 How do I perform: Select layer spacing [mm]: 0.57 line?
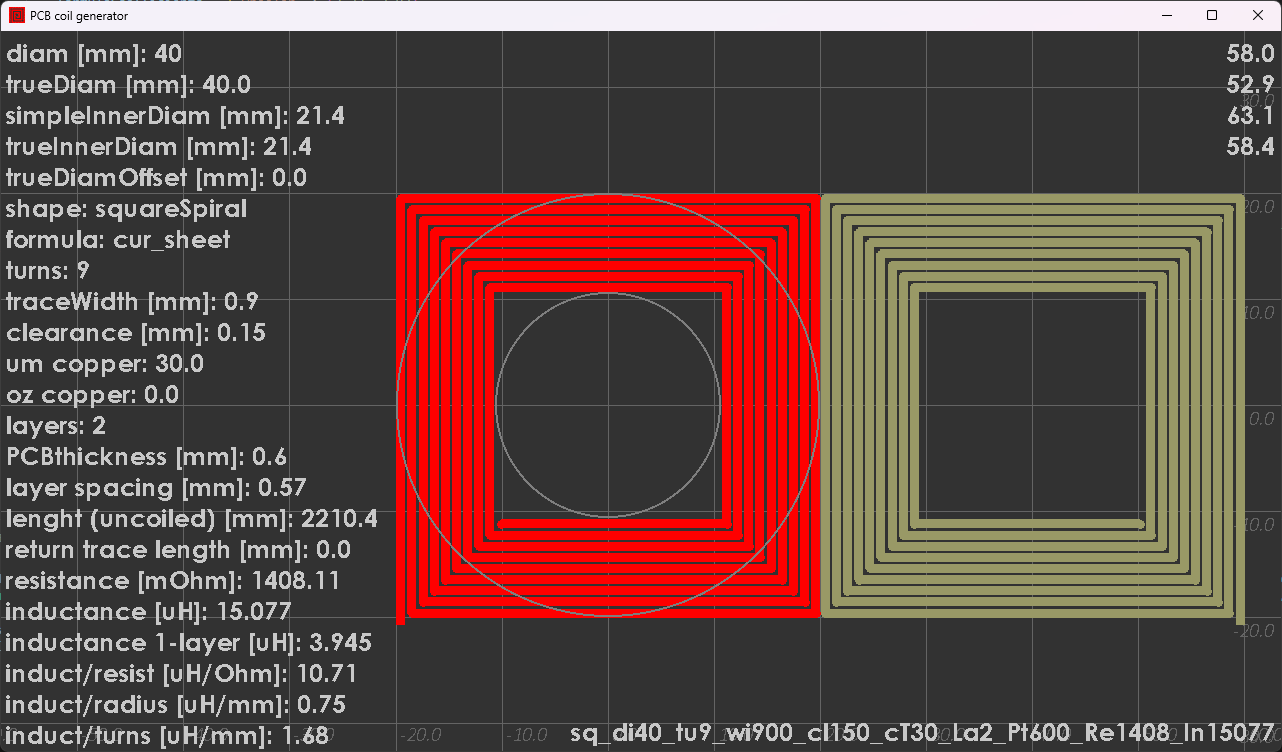(156, 488)
